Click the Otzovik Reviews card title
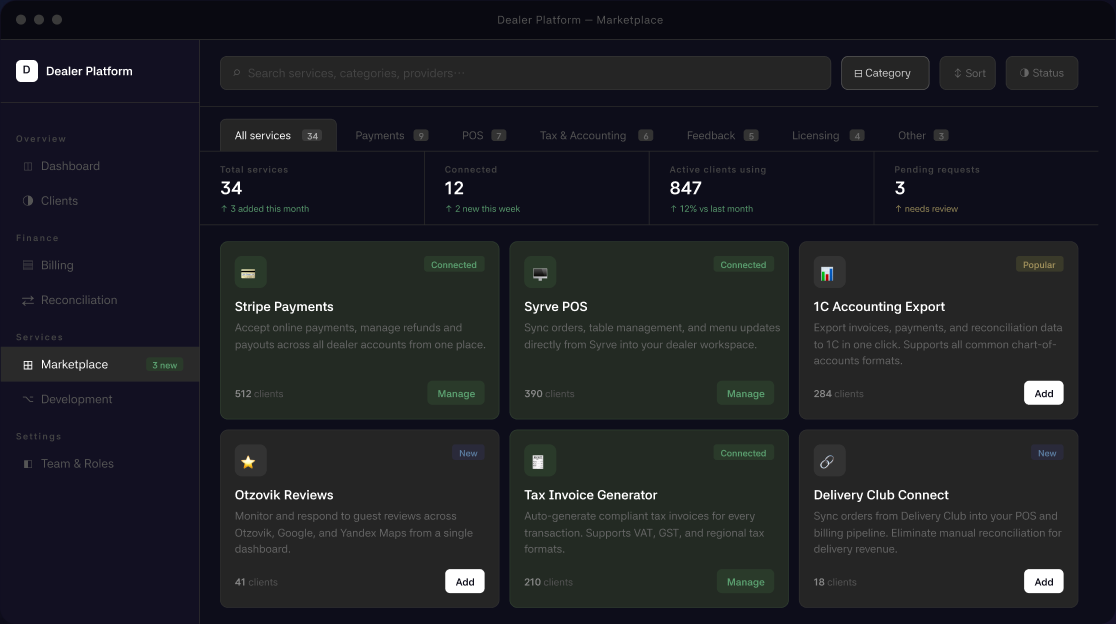Screen dimensions: 1116x624 tap(284, 495)
